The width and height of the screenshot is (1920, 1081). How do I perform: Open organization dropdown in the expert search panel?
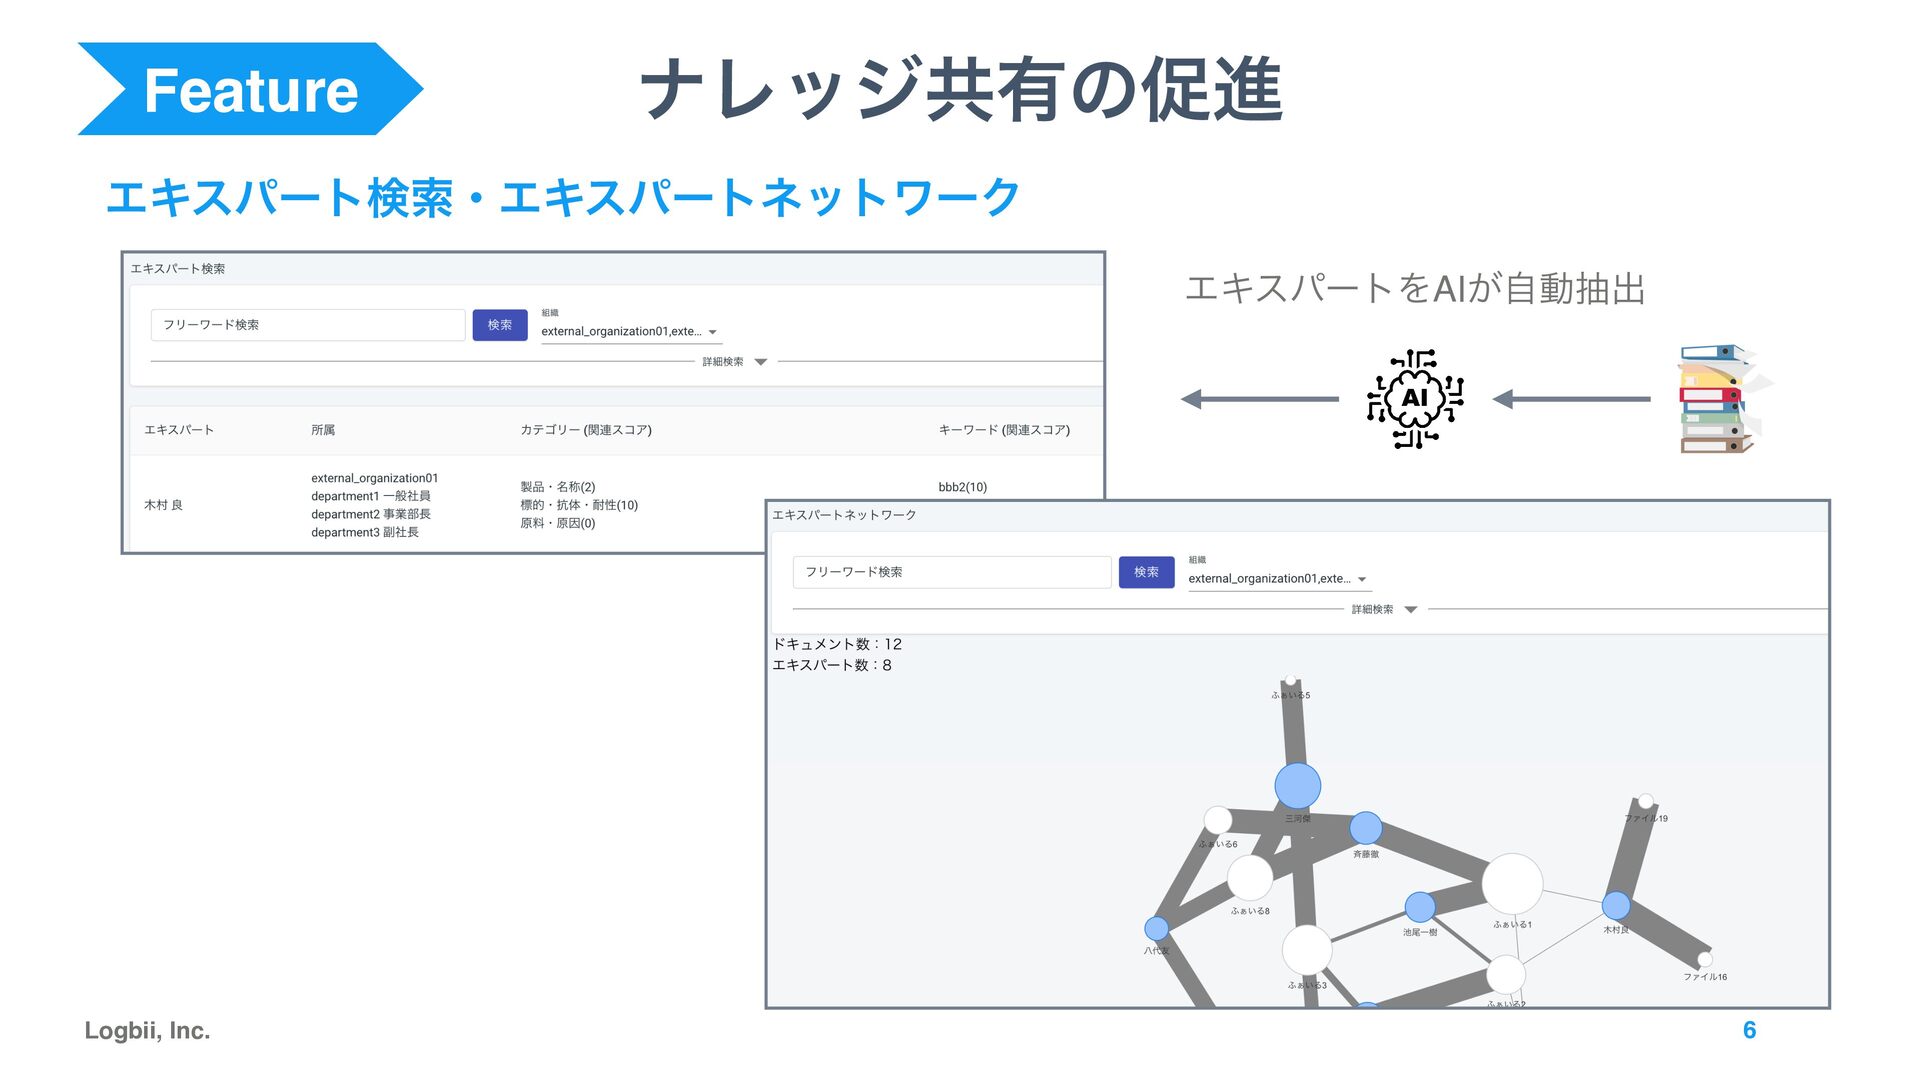(629, 332)
